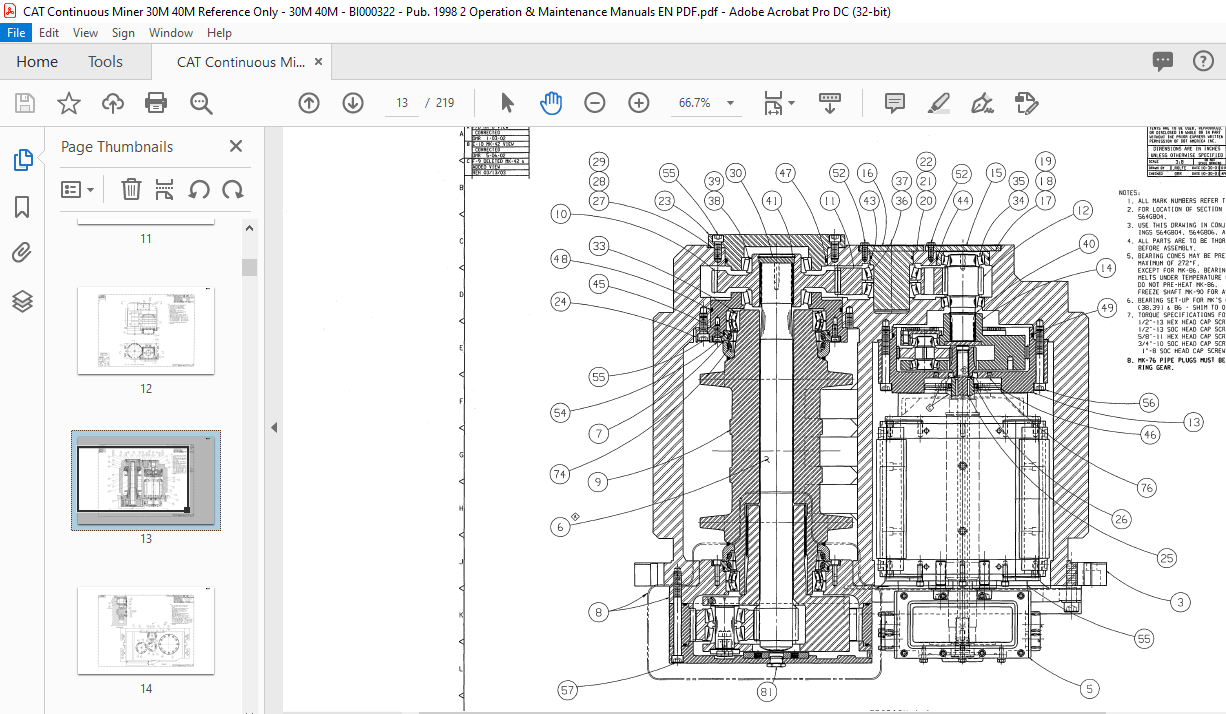Select the page 13 thumbnail
The width and height of the screenshot is (1226, 714).
click(x=146, y=481)
